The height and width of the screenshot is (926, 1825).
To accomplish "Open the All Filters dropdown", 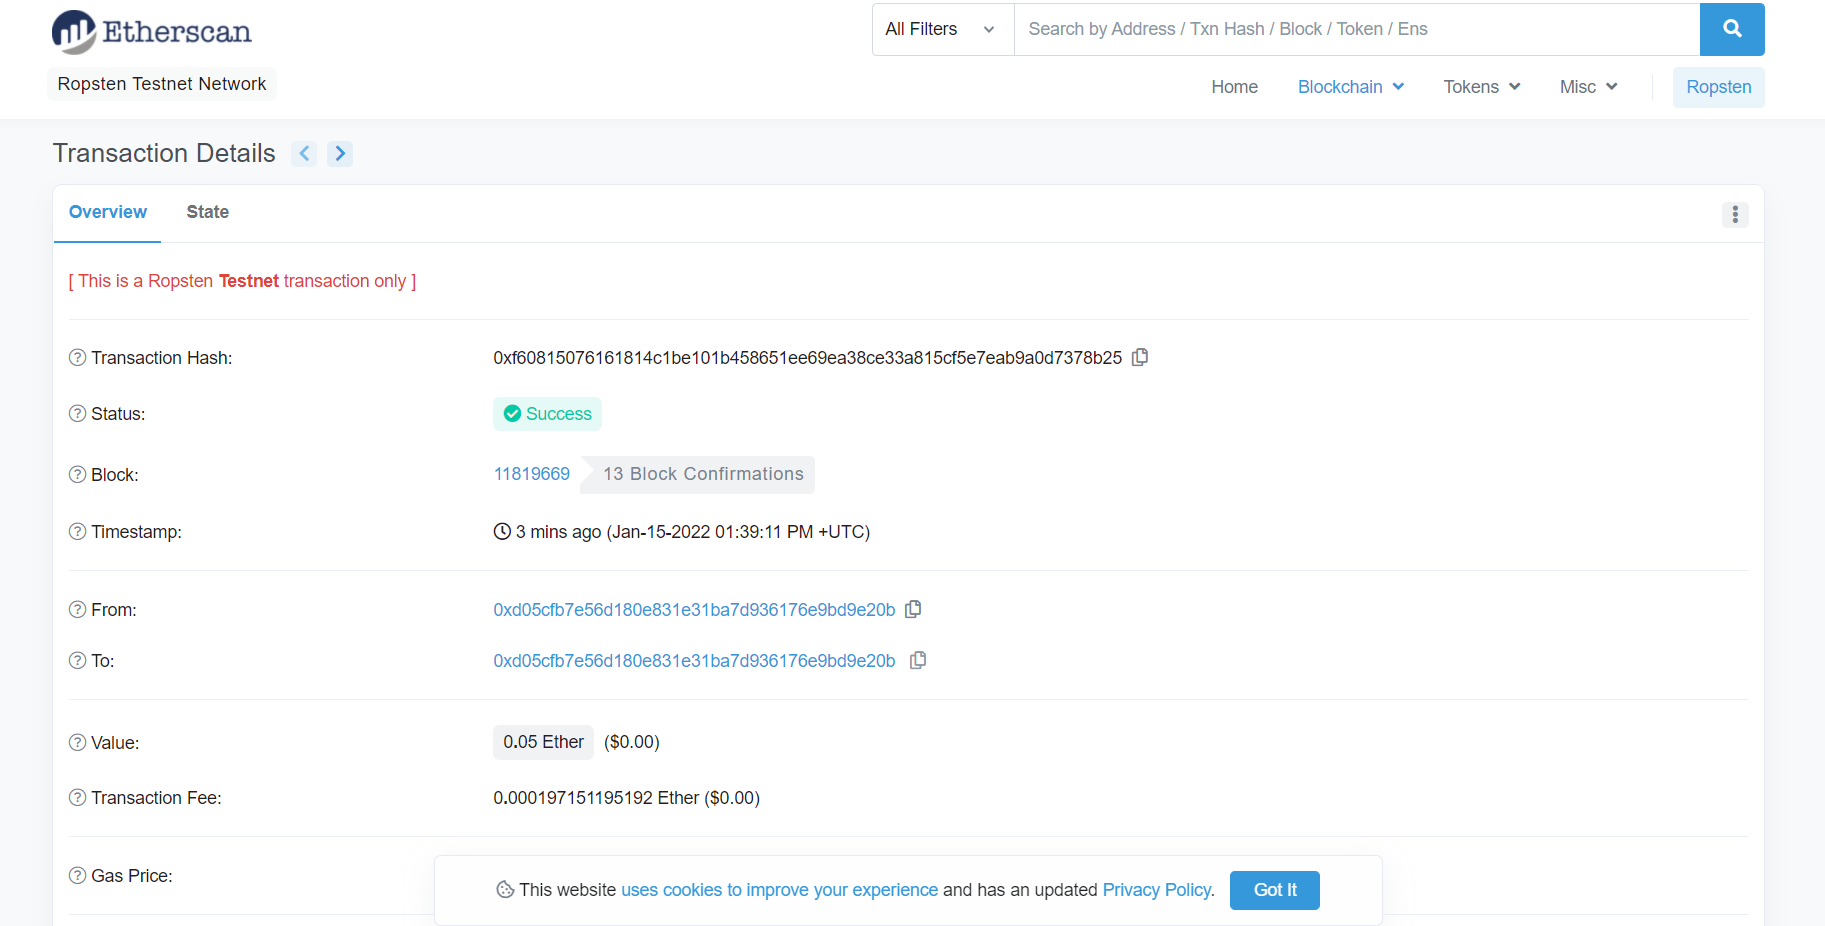I will click(x=943, y=29).
